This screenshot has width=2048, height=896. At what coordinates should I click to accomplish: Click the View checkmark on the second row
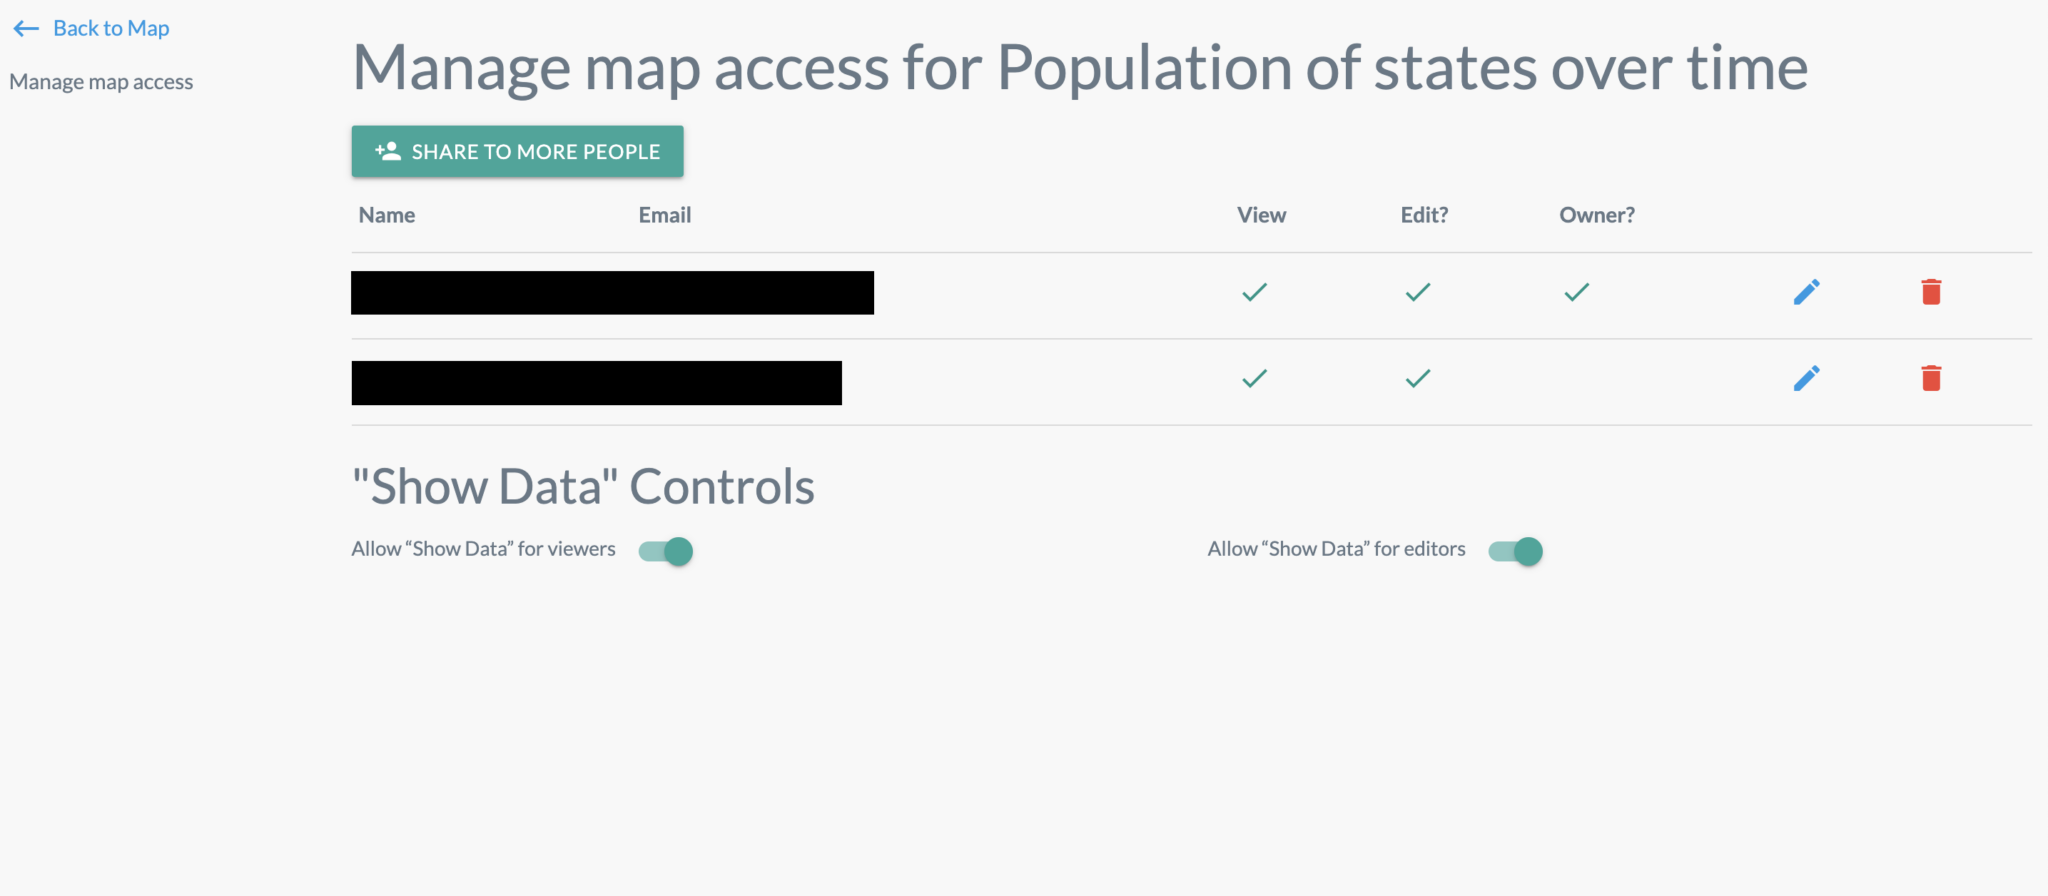click(1254, 379)
